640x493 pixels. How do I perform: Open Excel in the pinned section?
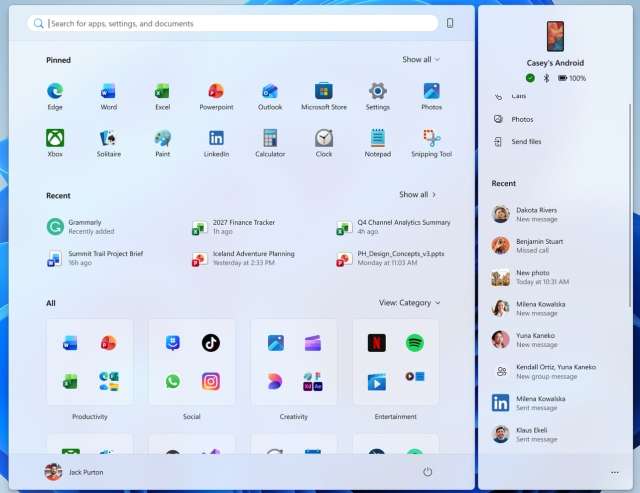pos(162,96)
